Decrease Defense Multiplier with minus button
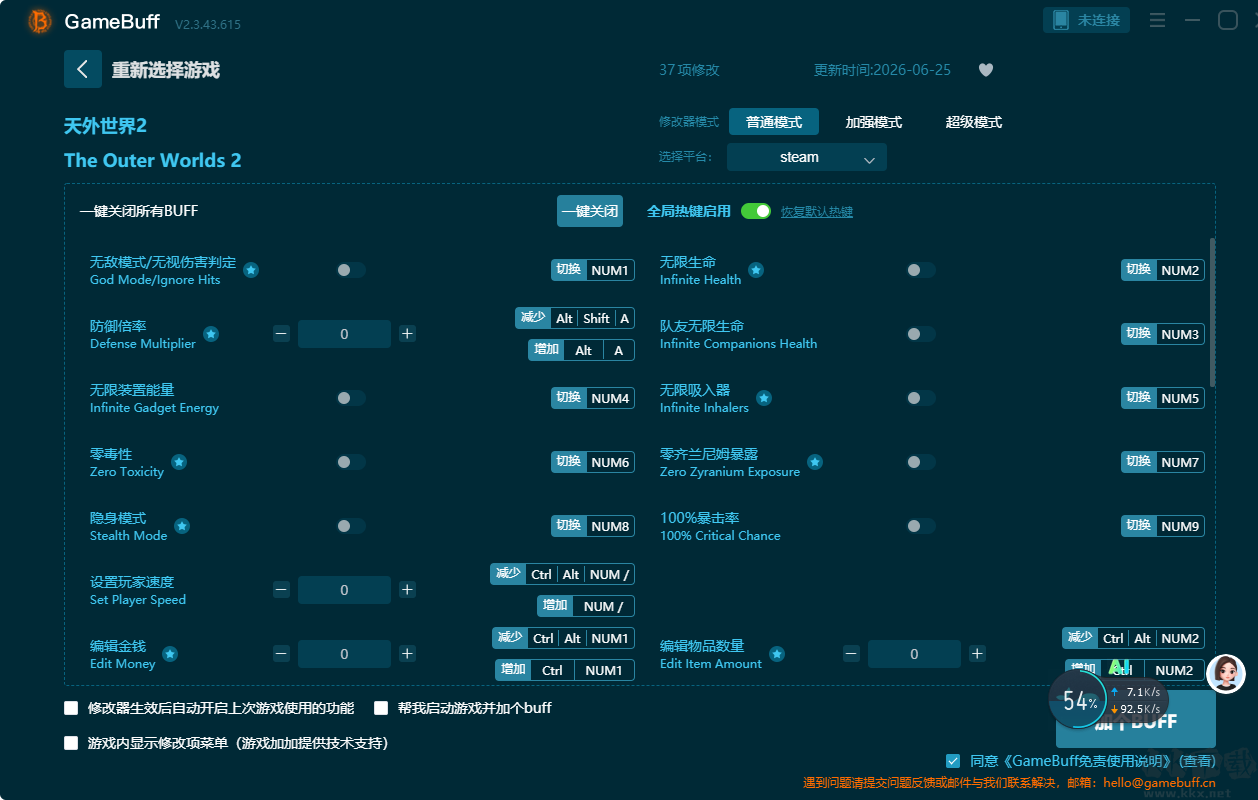Screen dimensions: 1258x800 tap(281, 334)
